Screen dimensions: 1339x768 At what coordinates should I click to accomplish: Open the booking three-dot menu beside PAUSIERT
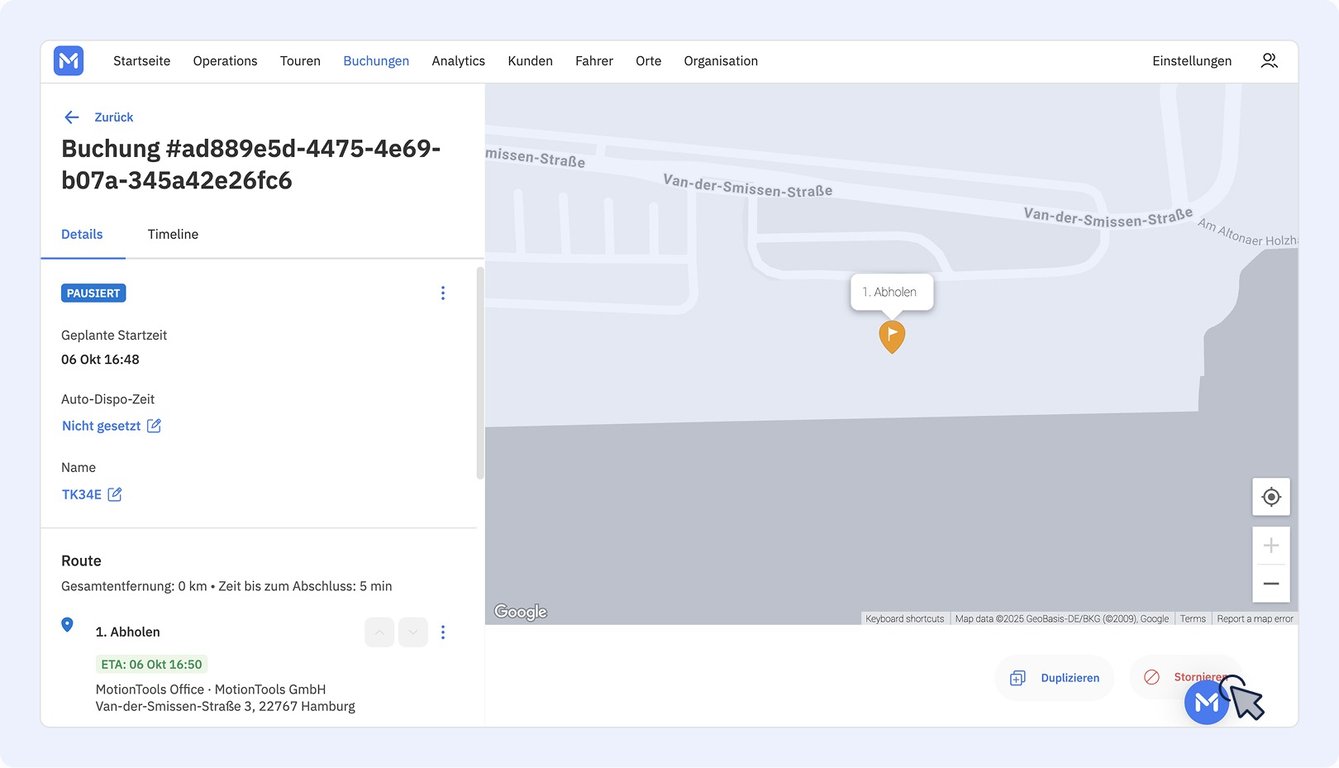[443, 293]
